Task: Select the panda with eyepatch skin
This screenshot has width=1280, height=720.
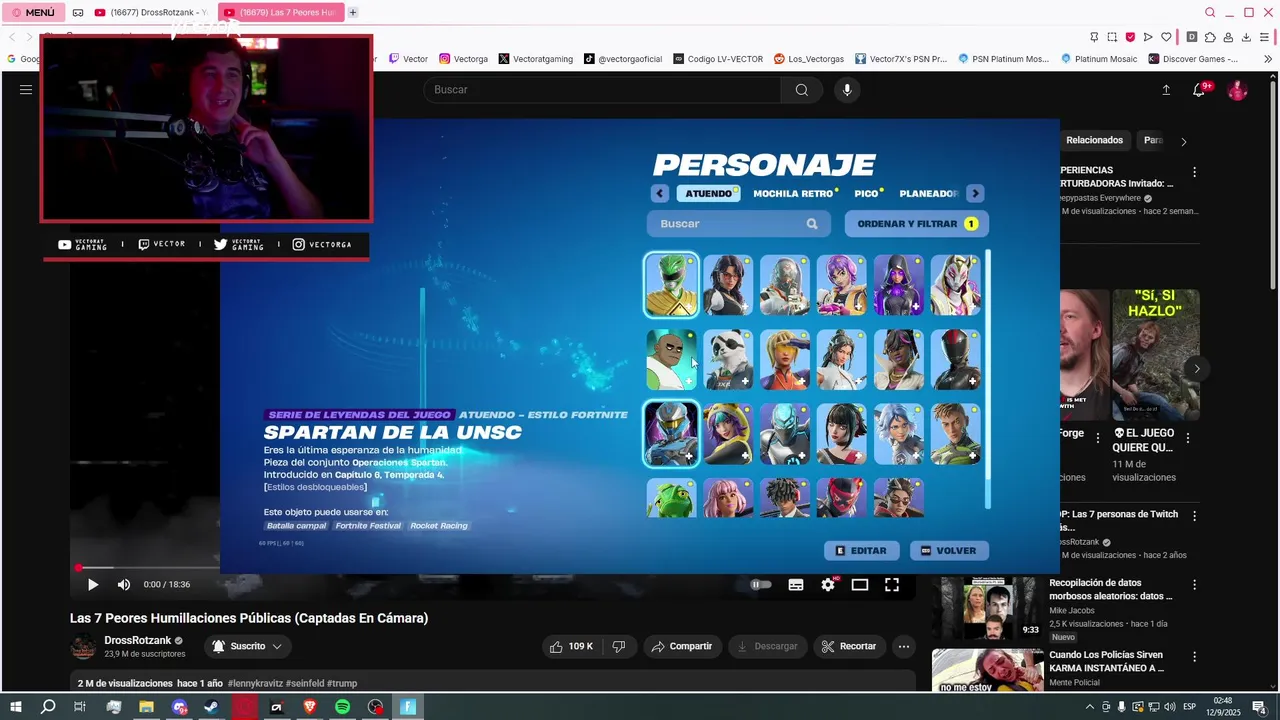Action: (x=728, y=360)
